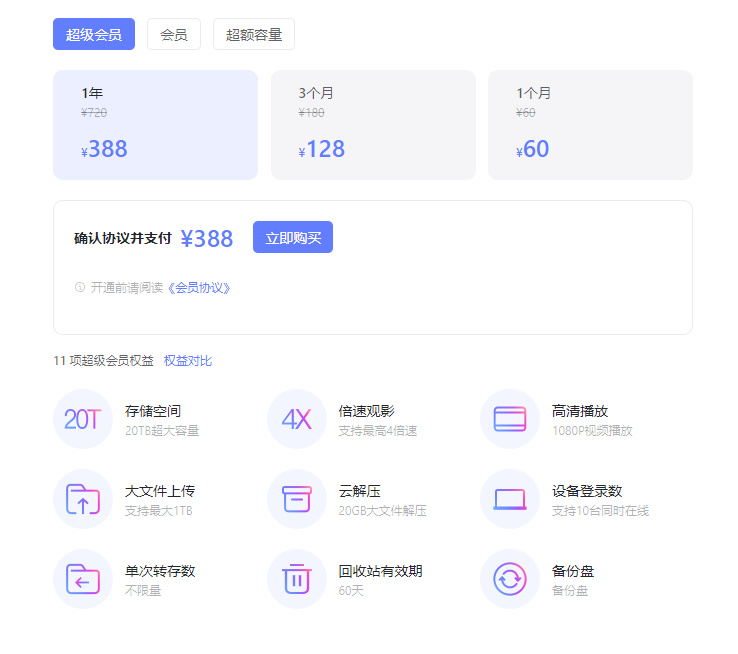Image resolution: width=738 pixels, height=654 pixels.
Task: Click the recycle bin validity trash icon
Action: click(x=297, y=579)
